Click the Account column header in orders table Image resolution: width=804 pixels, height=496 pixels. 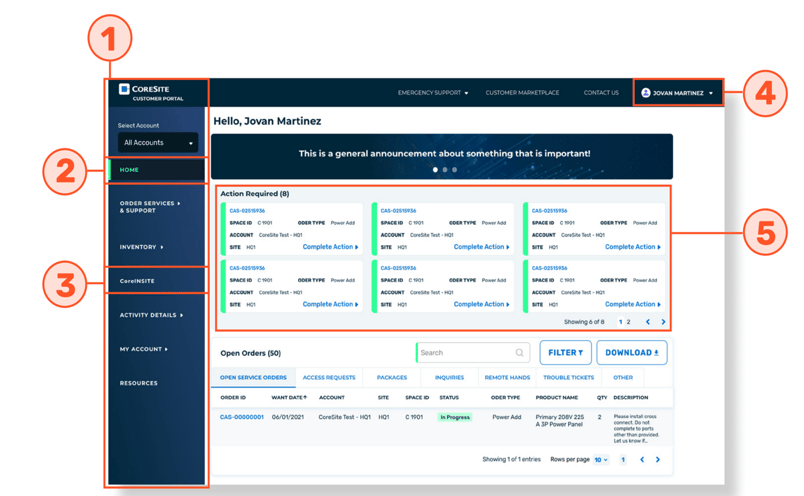tap(332, 398)
